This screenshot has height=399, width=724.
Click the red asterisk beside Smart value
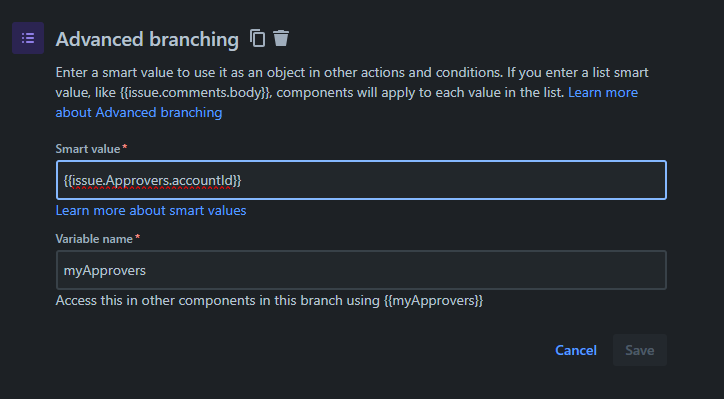click(x=125, y=147)
